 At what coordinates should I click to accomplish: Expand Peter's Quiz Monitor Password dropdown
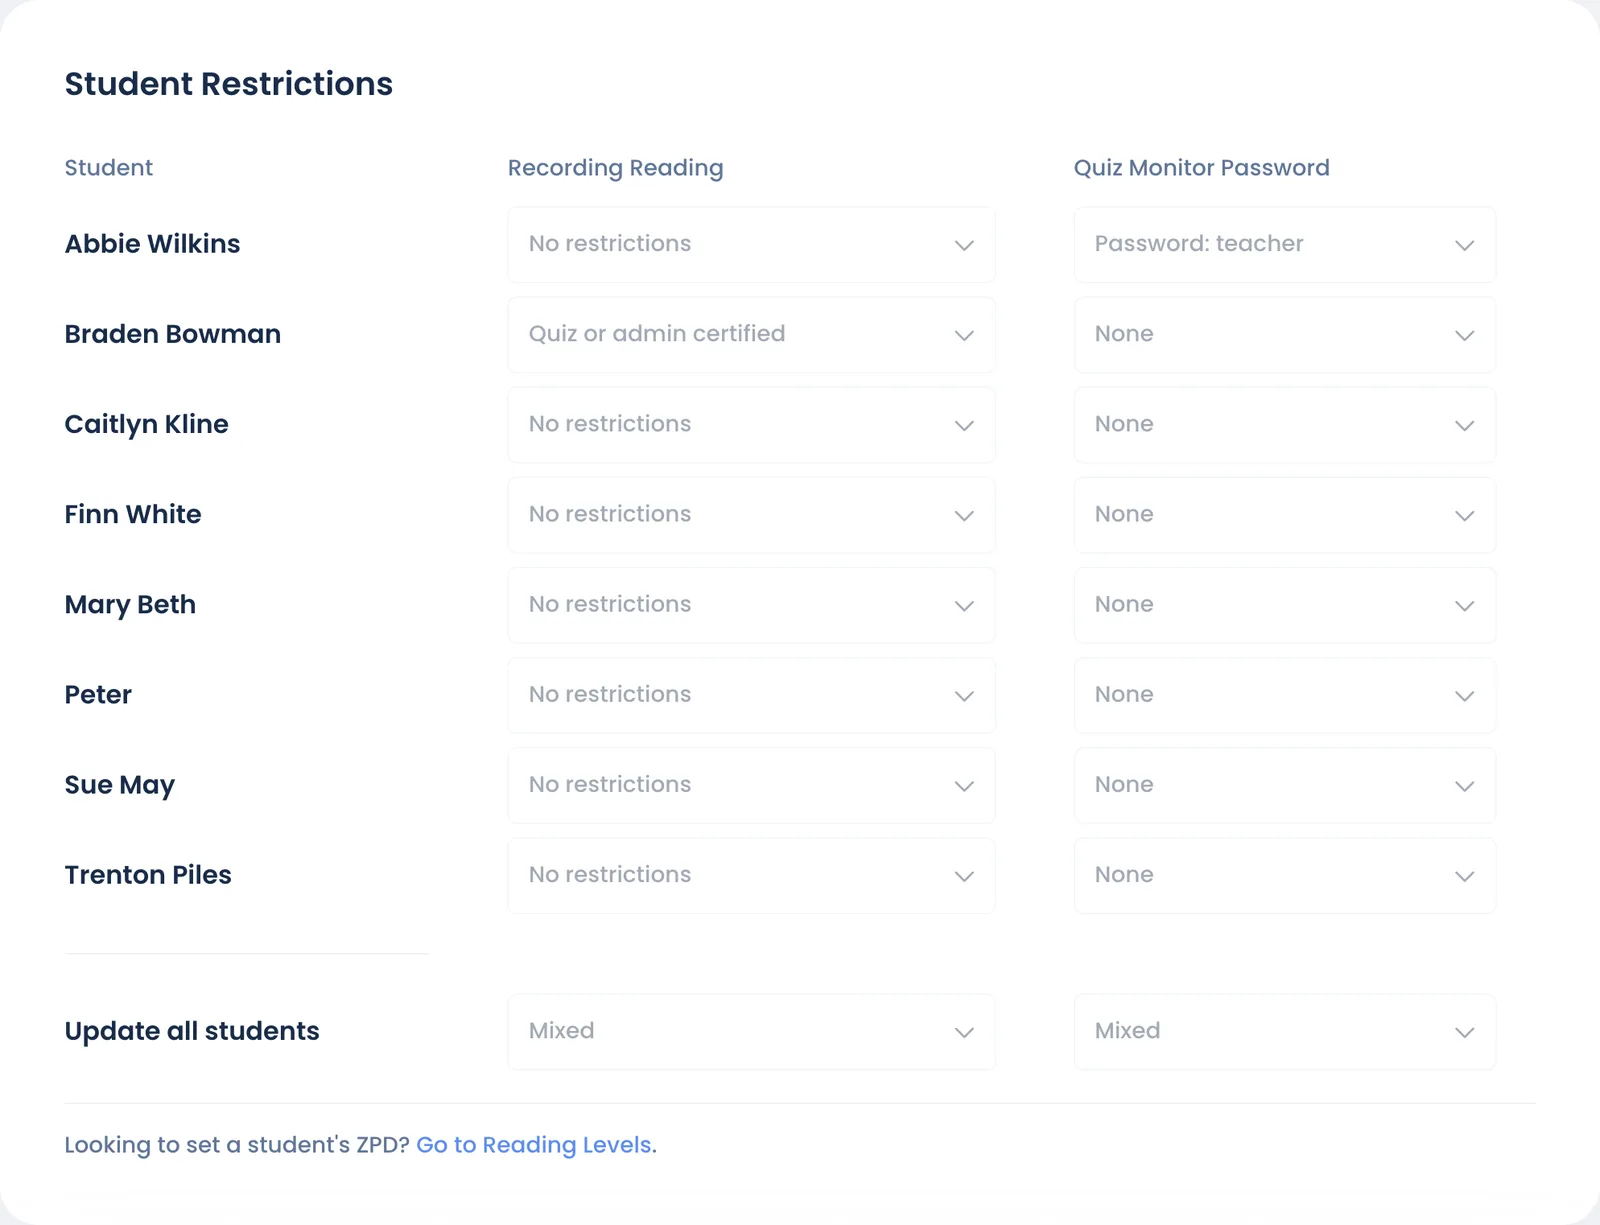(x=1285, y=695)
